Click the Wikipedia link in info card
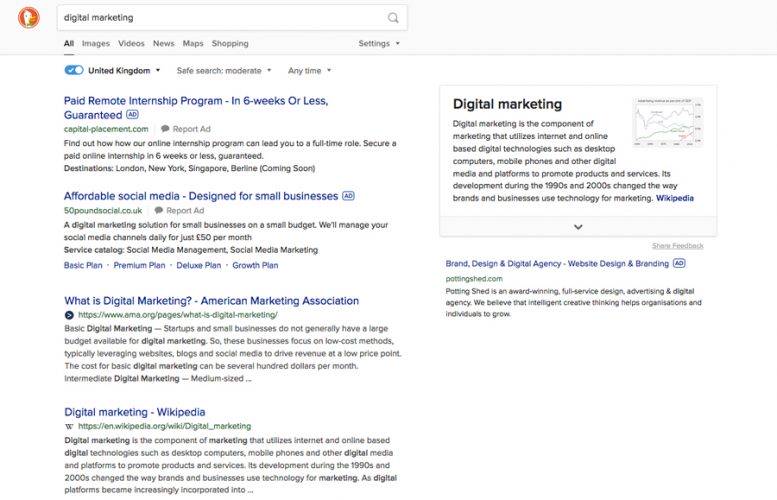 (674, 198)
